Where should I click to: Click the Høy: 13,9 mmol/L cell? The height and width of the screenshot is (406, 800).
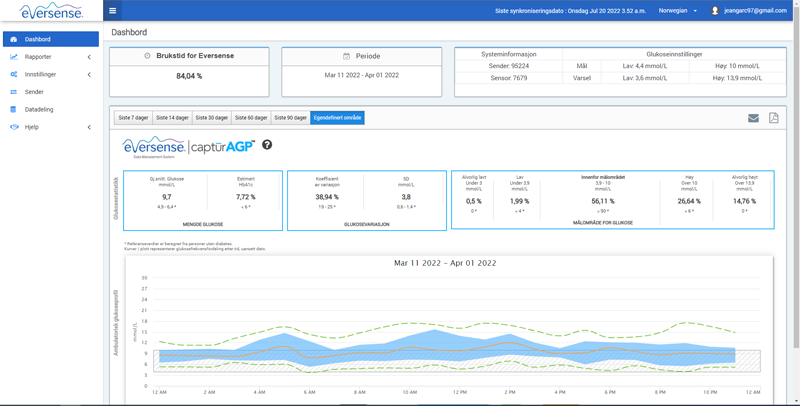coord(737,78)
